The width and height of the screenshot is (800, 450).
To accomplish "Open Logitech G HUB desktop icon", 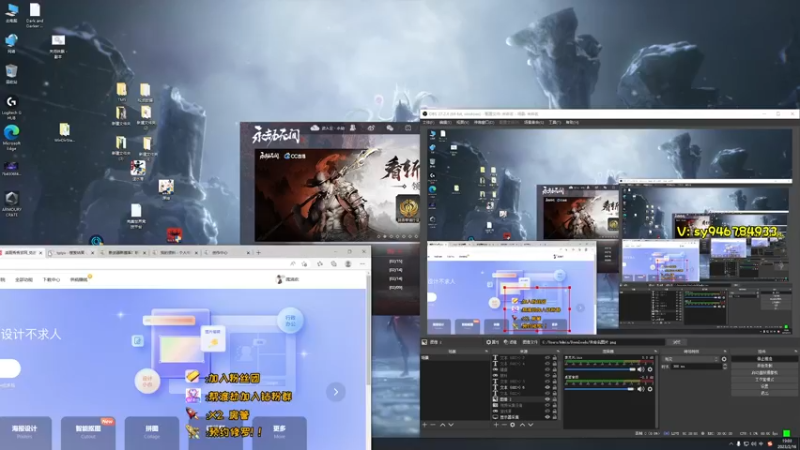I will (11, 106).
